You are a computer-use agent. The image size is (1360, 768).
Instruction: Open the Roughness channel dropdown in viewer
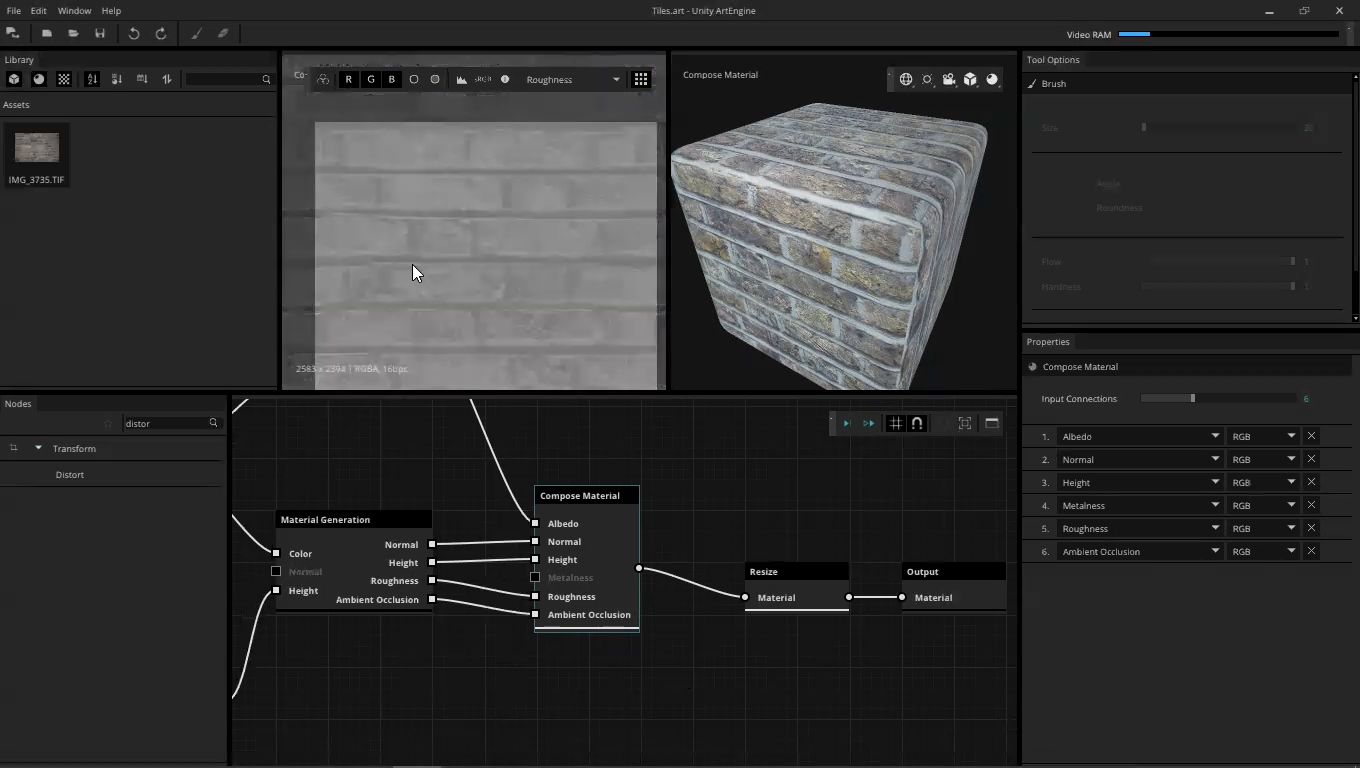pos(573,79)
